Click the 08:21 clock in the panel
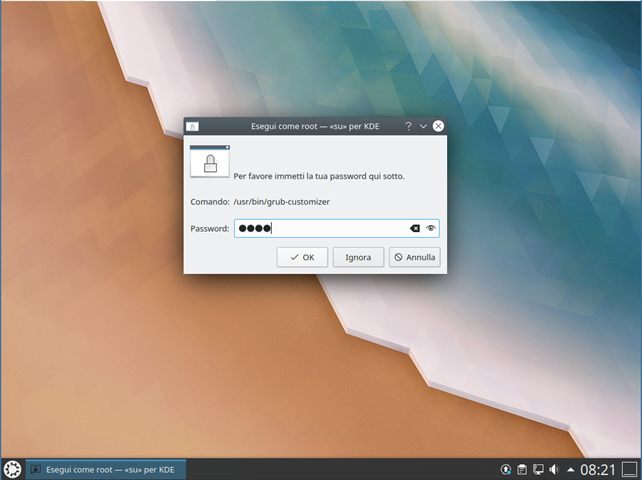Screen dimensions: 642x480 (598, 470)
